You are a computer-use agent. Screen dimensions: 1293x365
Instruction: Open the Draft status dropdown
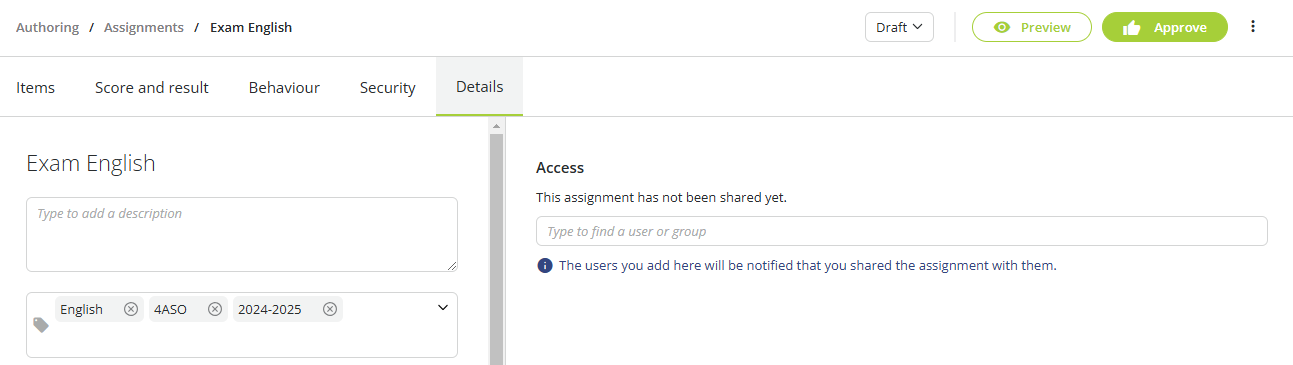tap(899, 27)
